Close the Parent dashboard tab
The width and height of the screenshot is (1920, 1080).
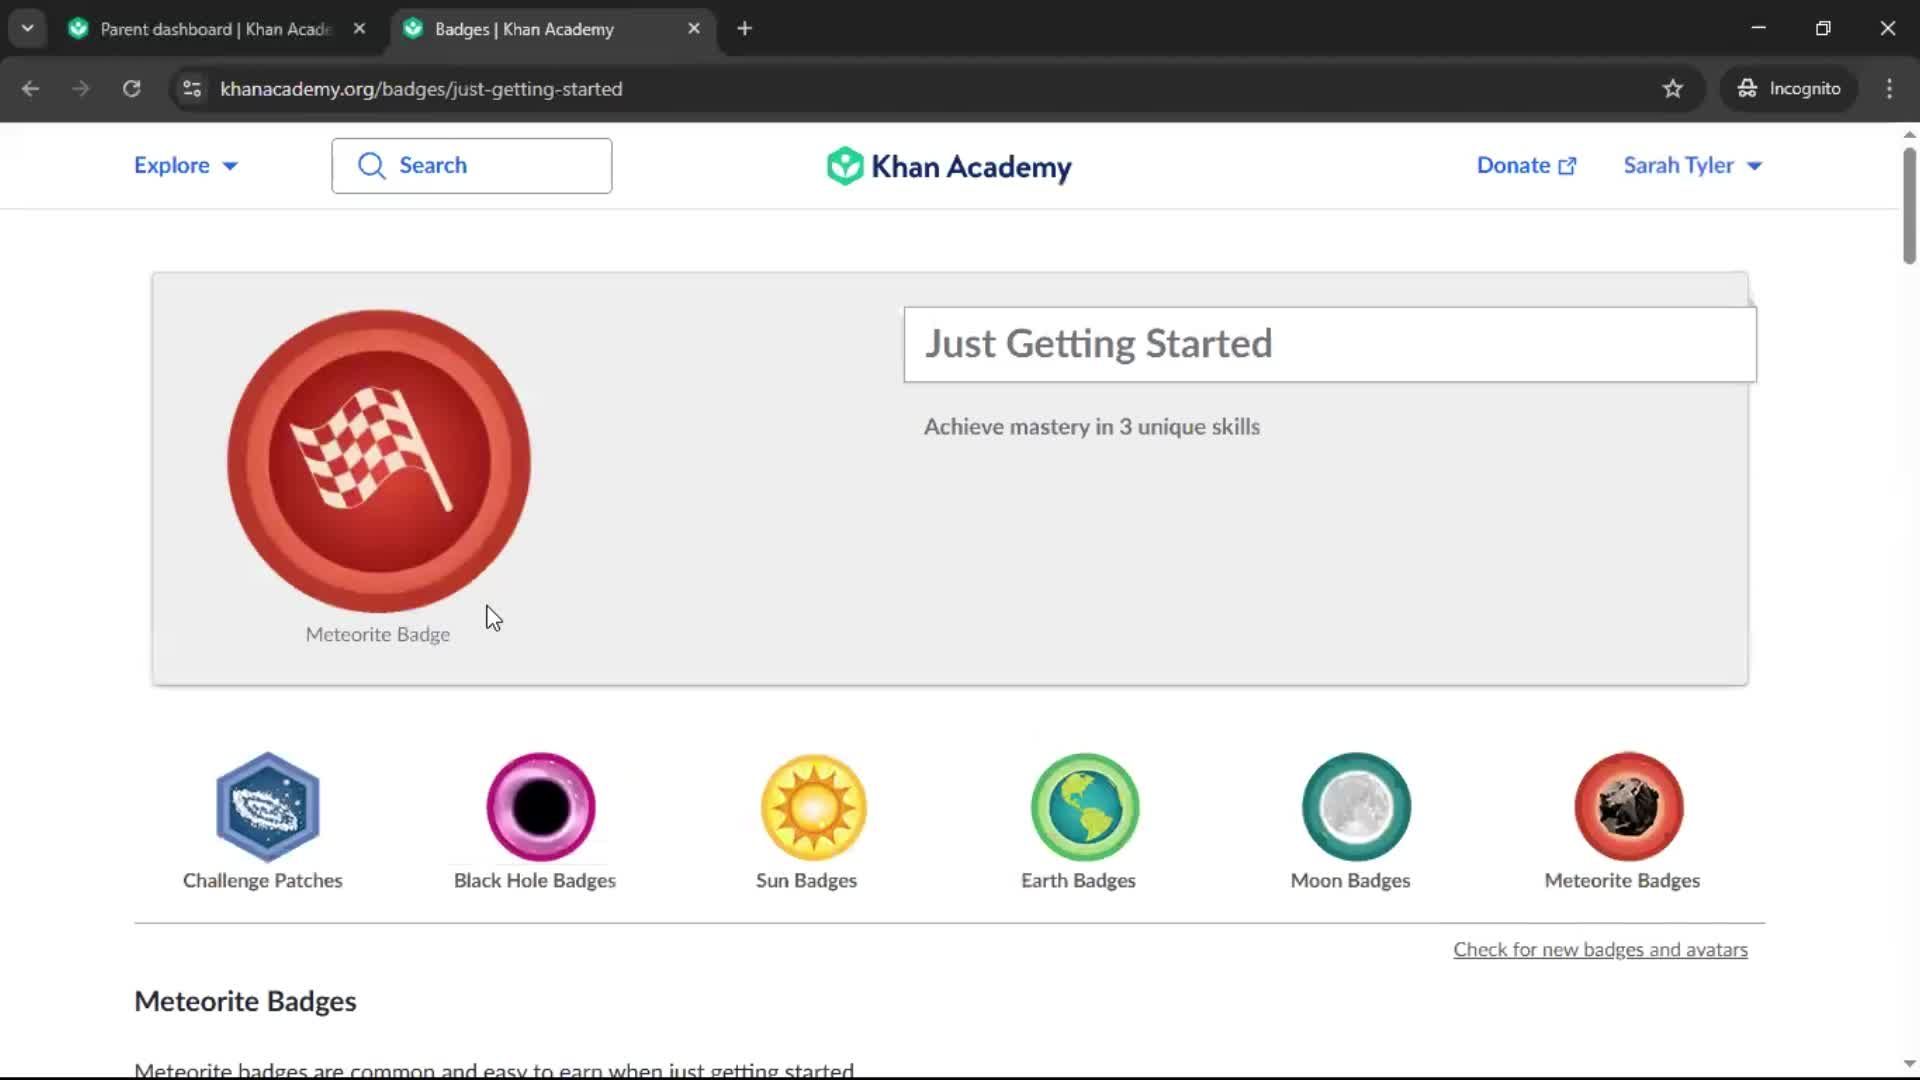(359, 29)
